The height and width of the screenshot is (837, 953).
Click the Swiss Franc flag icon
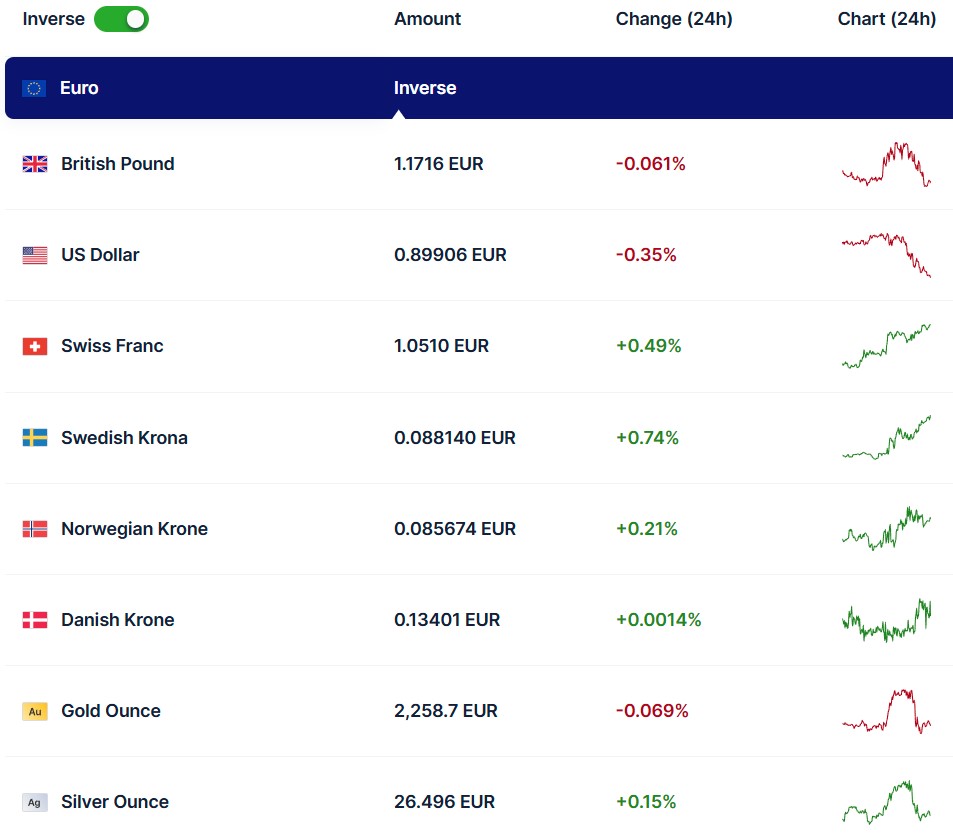(35, 346)
